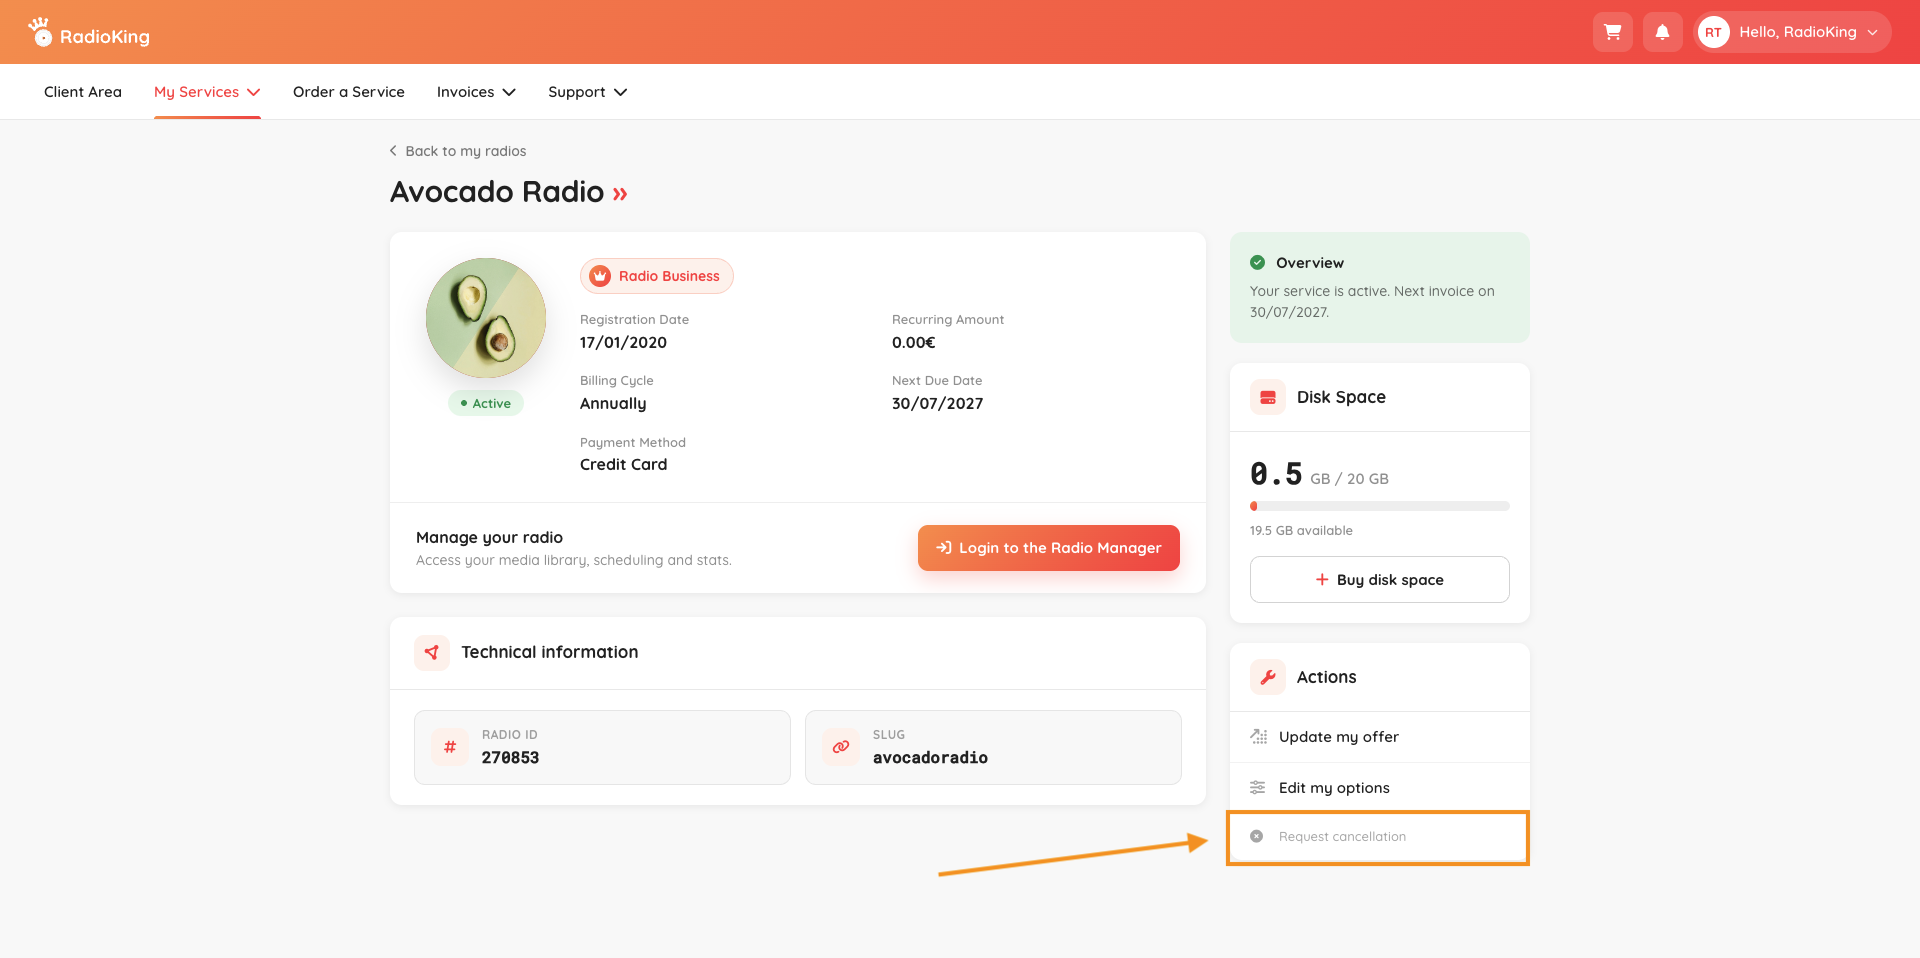The width and height of the screenshot is (1920, 958).
Task: Click the Avocado Radio title
Action: pos(497,191)
